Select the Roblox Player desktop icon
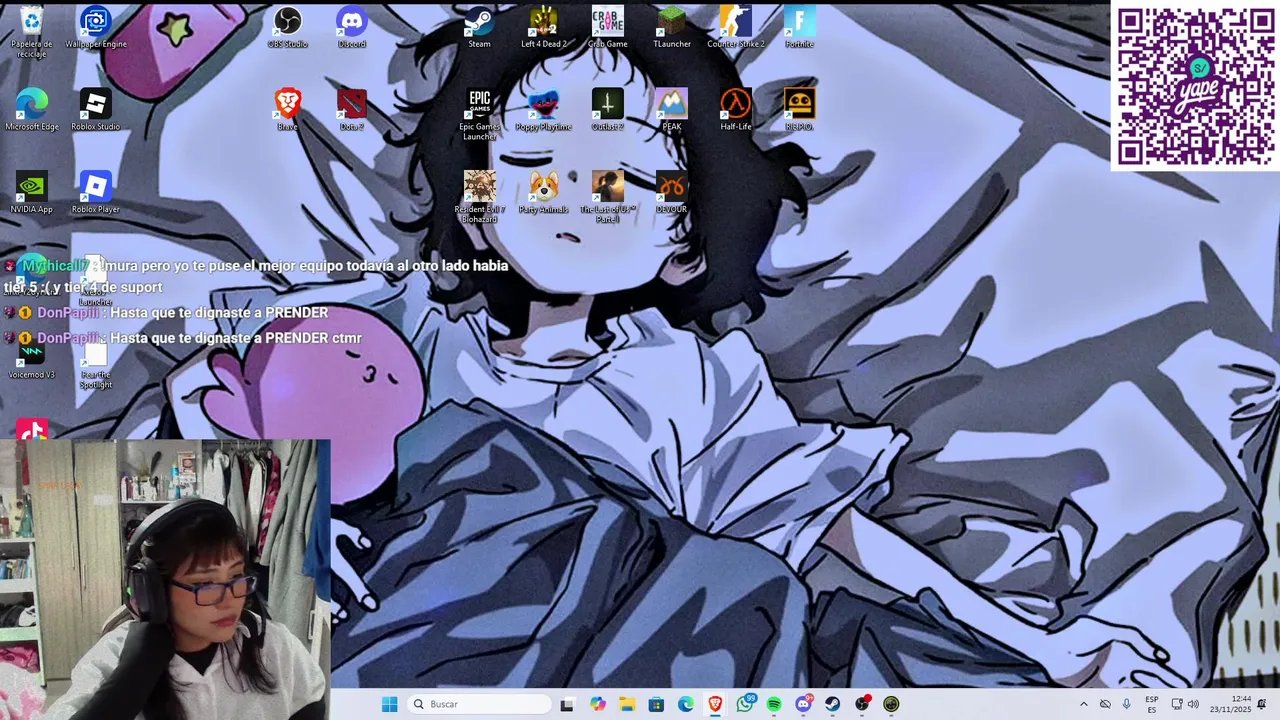 point(96,192)
